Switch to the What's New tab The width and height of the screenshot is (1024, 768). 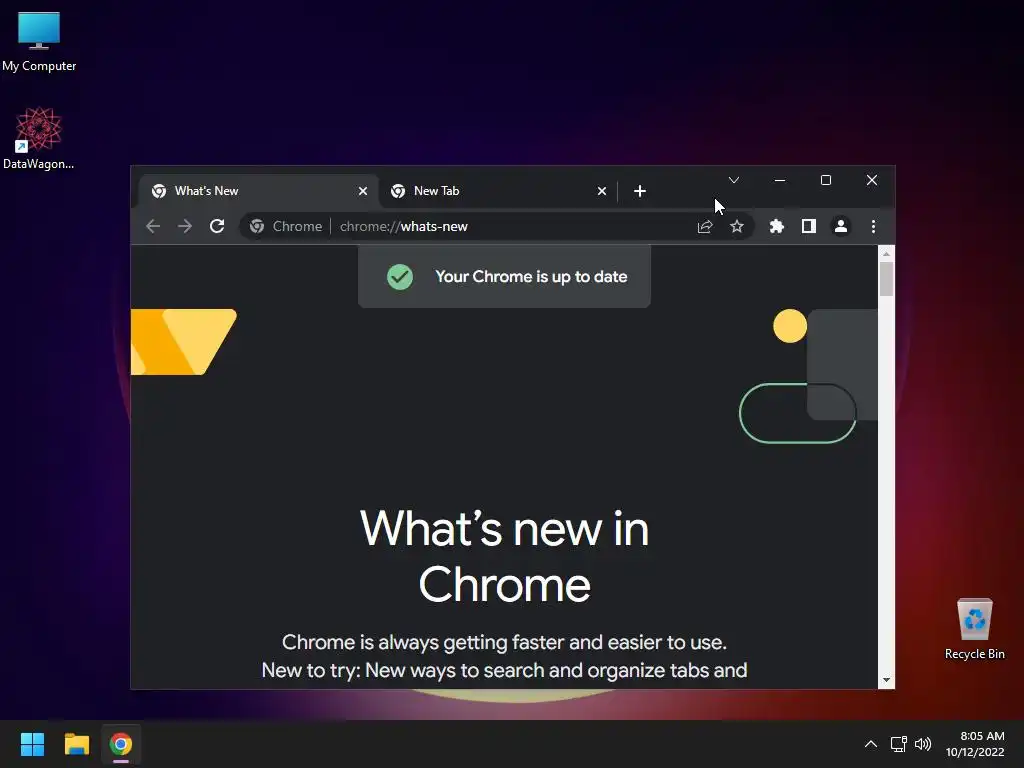point(259,191)
